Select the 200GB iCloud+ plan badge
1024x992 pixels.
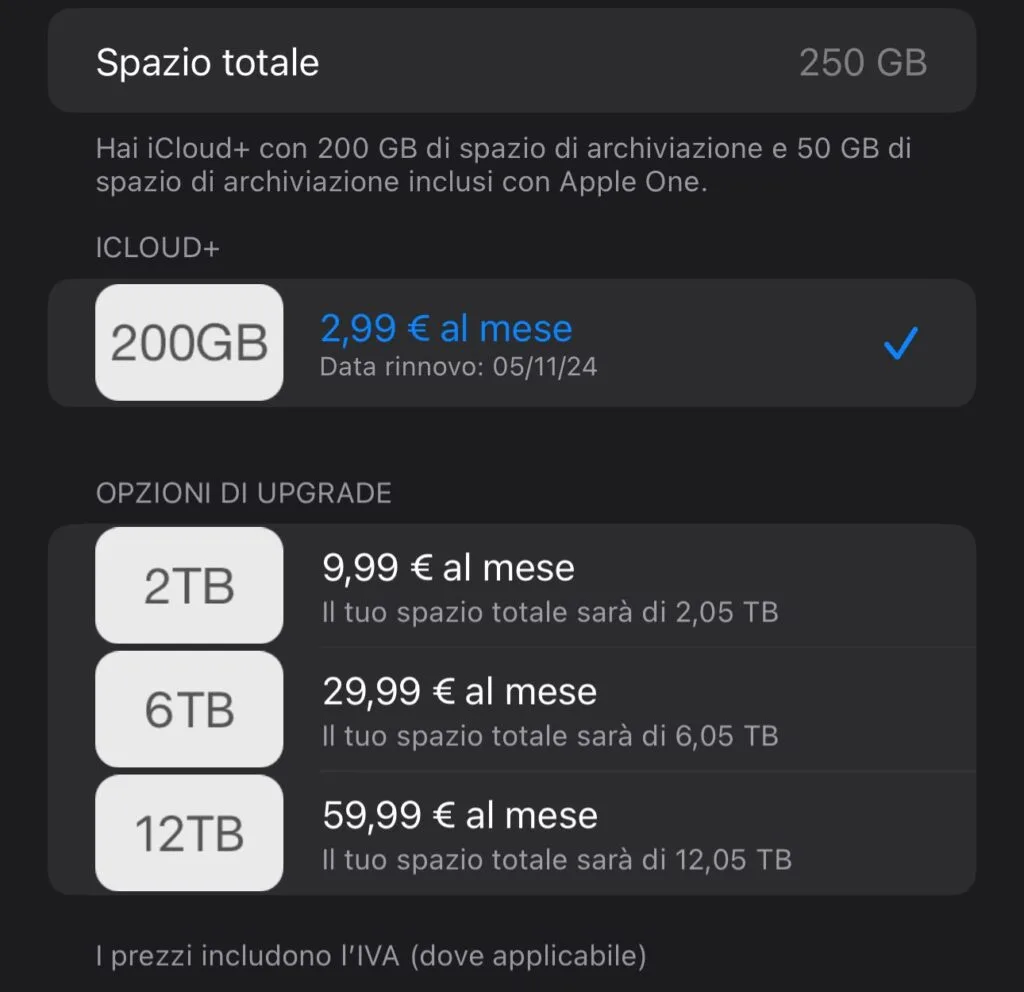[x=189, y=343]
